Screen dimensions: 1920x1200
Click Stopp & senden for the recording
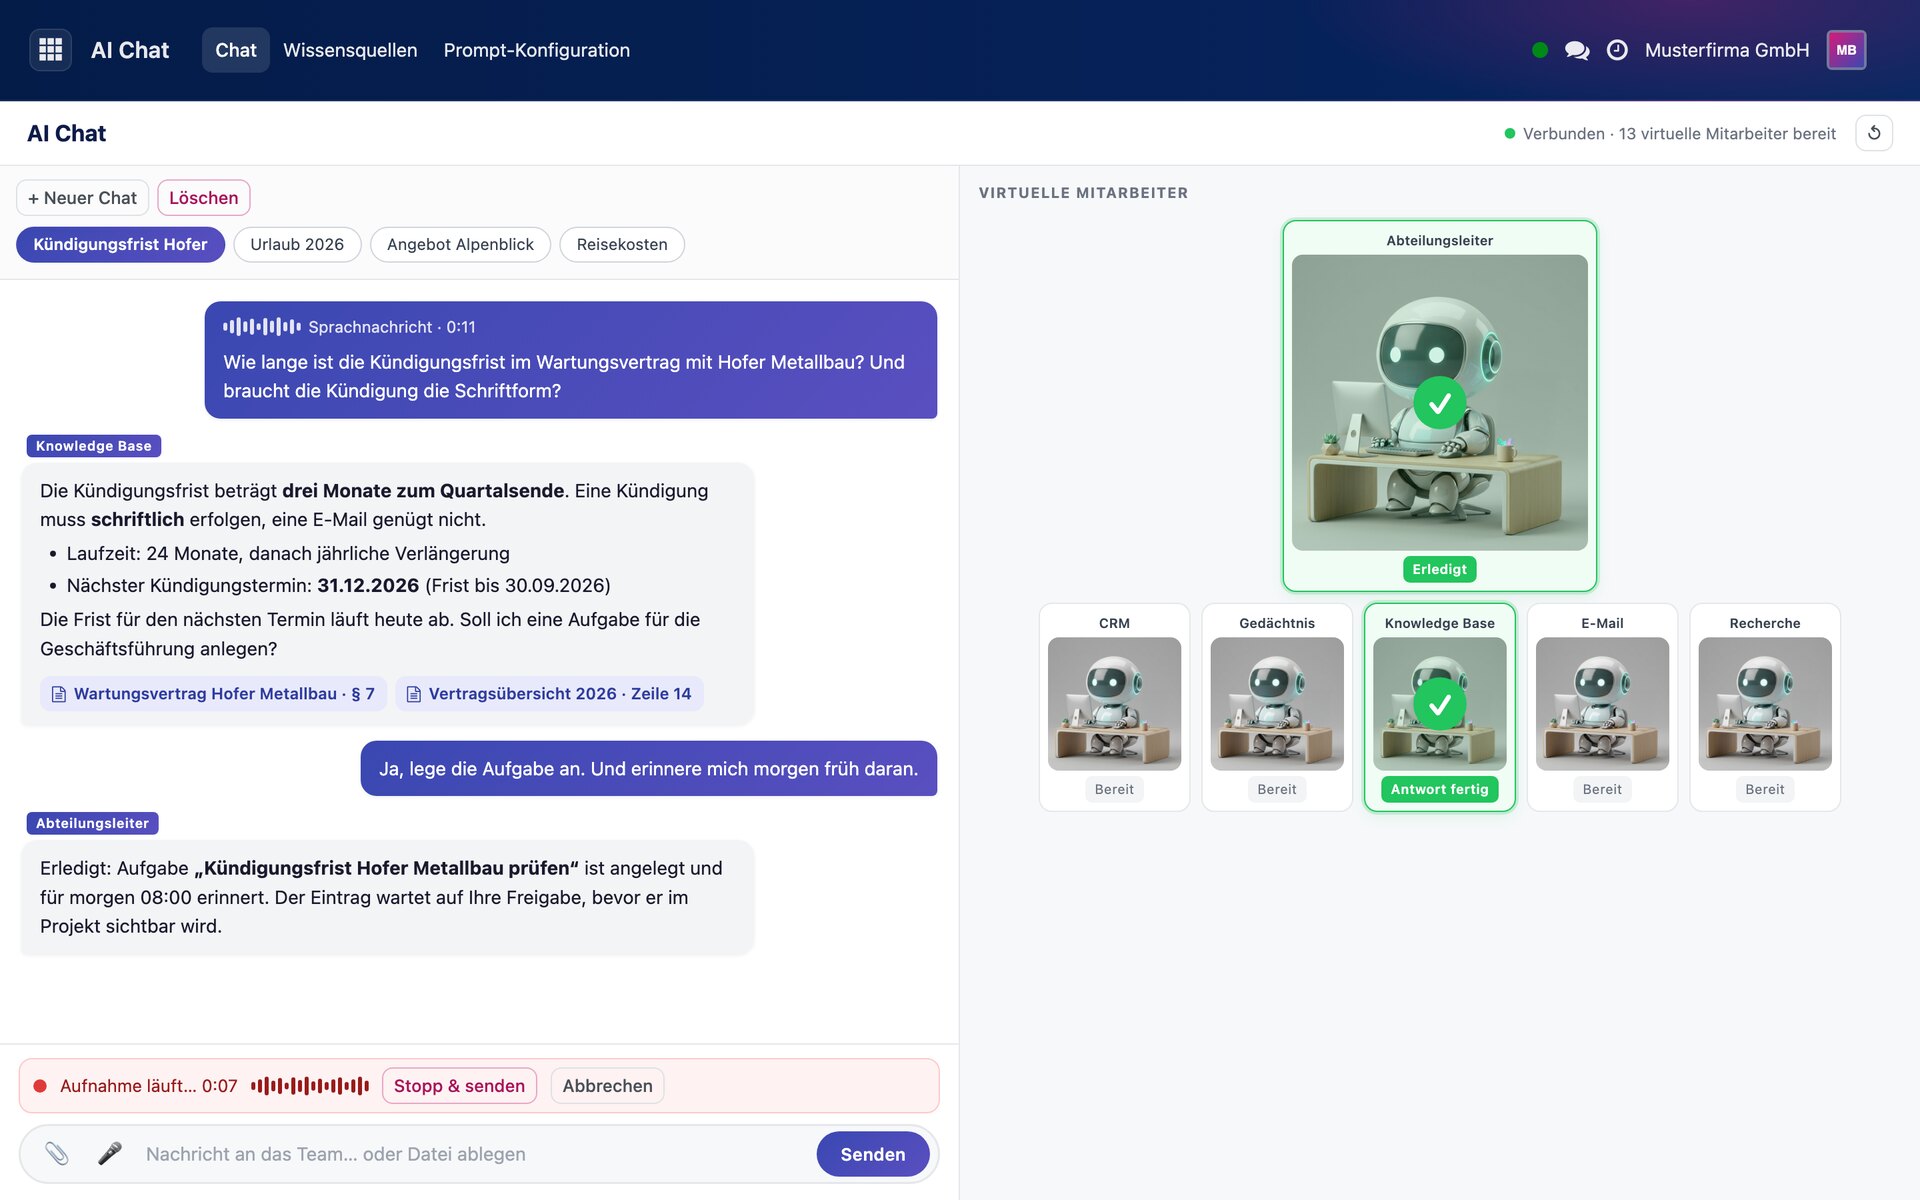459,1086
